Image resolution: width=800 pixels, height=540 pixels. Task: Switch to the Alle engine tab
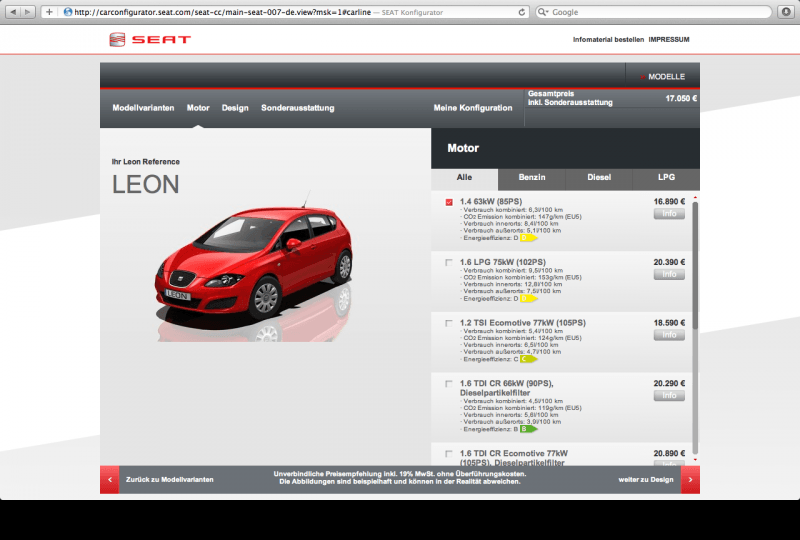[x=464, y=178]
